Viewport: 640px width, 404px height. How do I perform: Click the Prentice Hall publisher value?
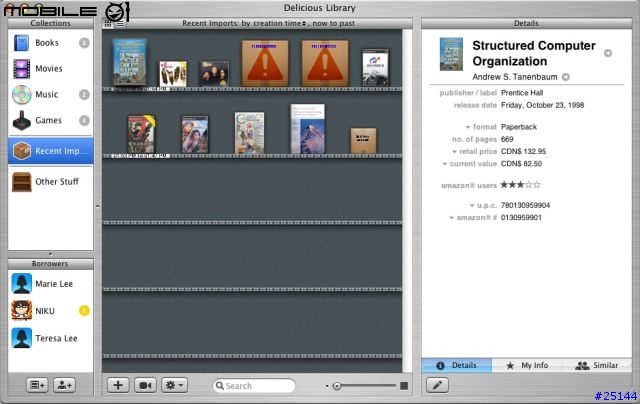click(x=522, y=93)
